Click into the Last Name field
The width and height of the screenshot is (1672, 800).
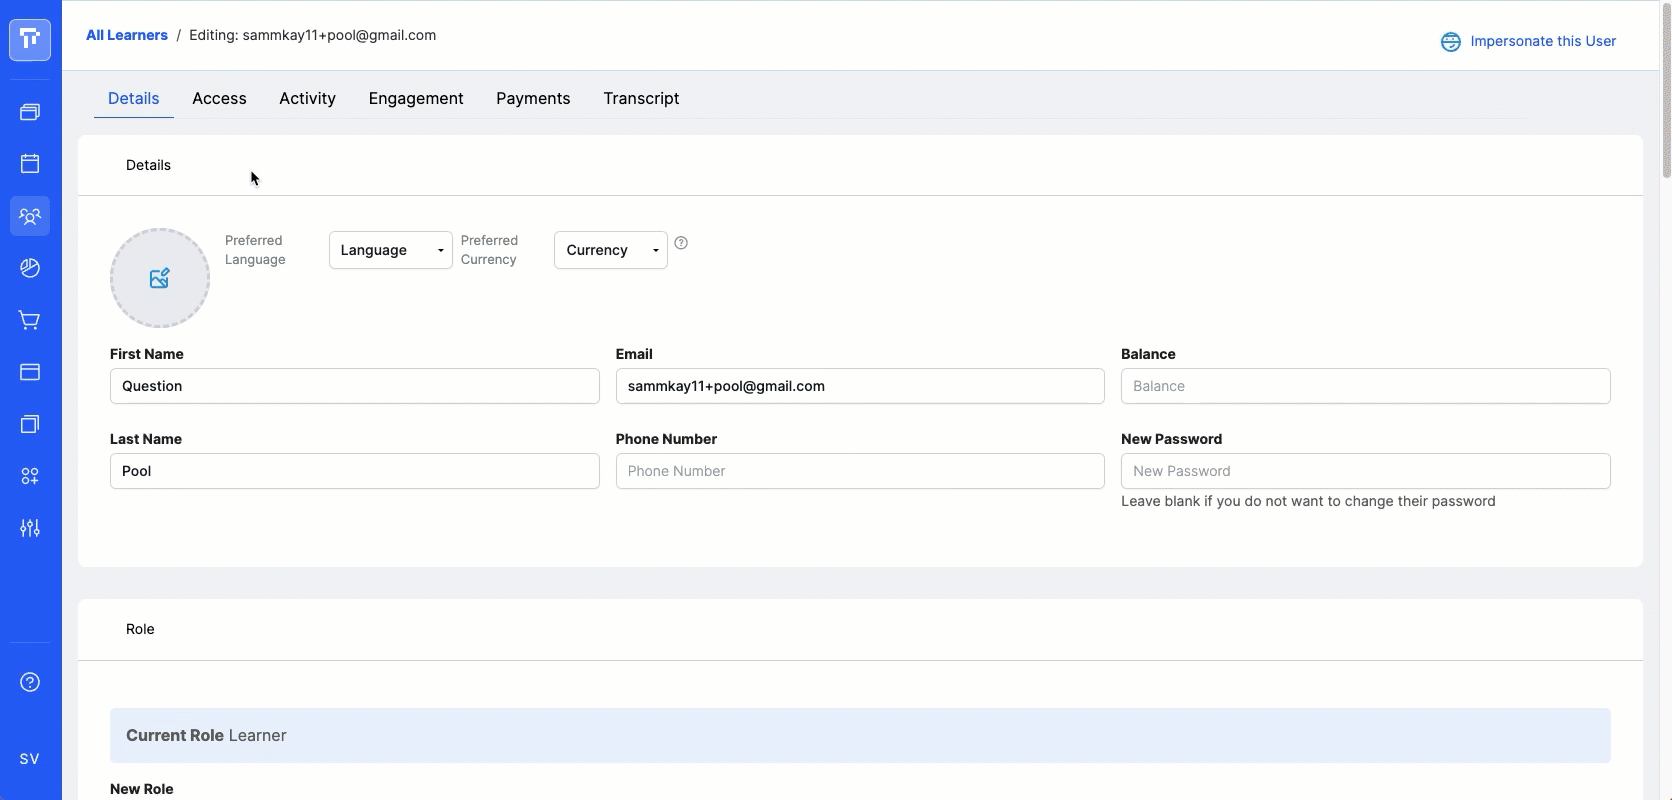pyautogui.click(x=355, y=471)
